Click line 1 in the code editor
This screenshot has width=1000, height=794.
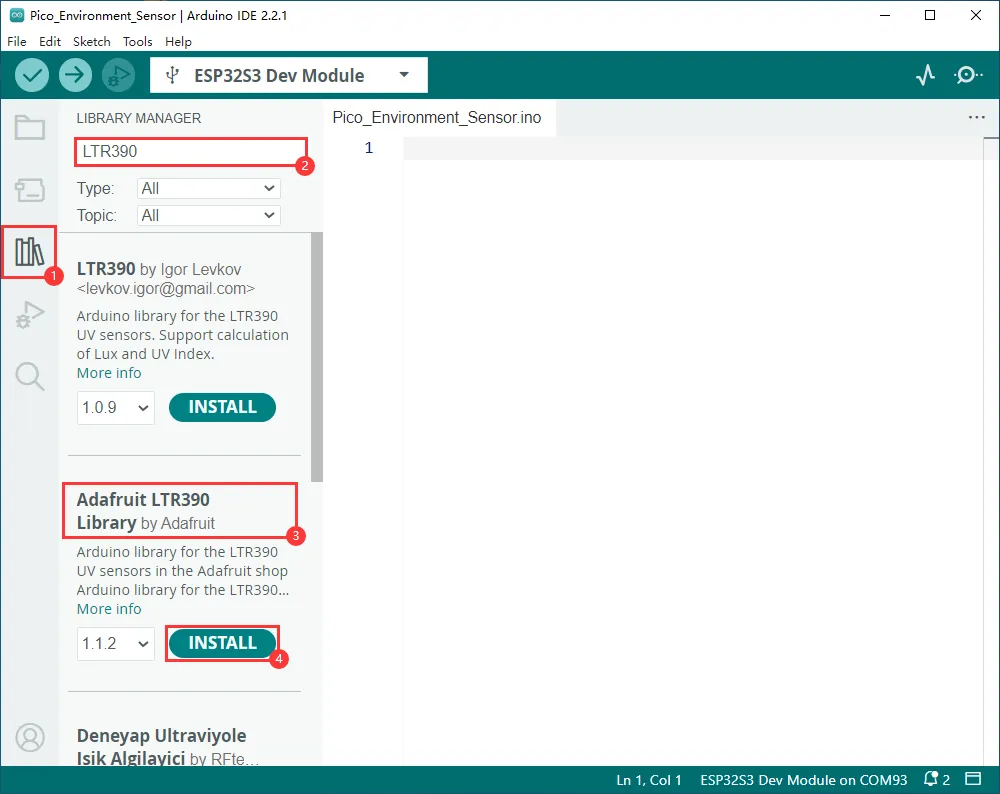tap(693, 148)
